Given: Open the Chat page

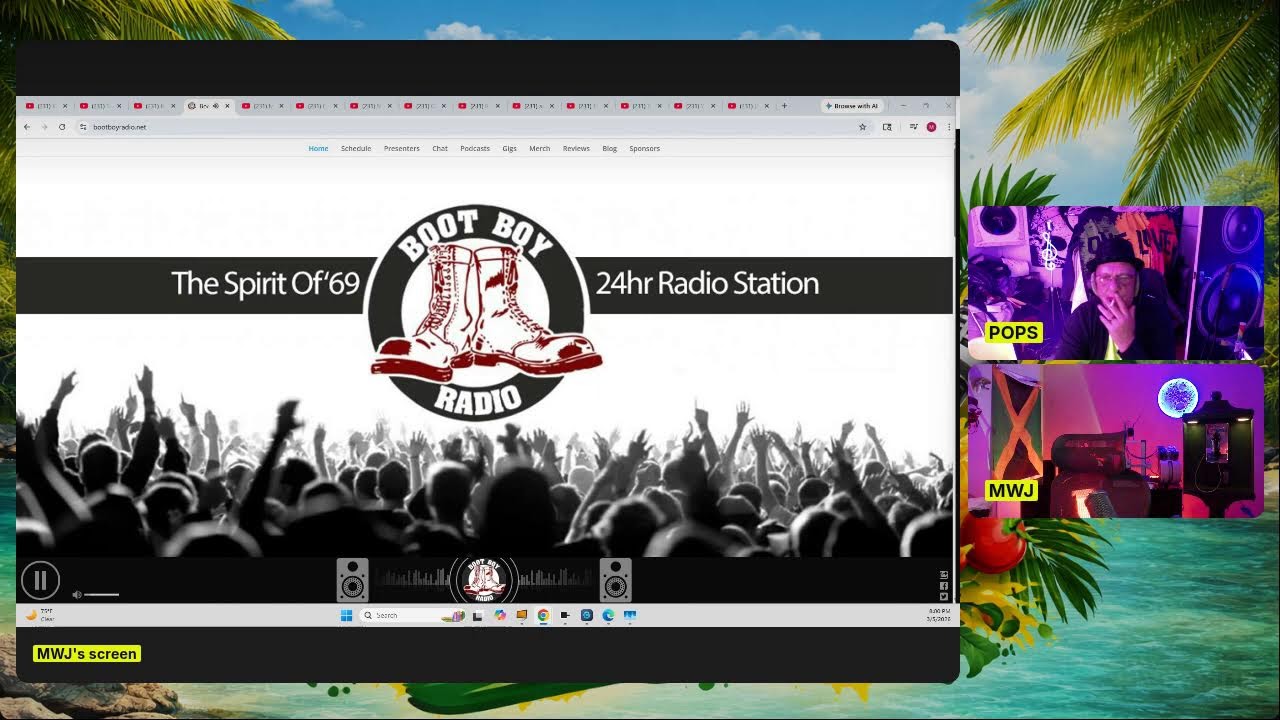Looking at the screenshot, I should tap(440, 148).
